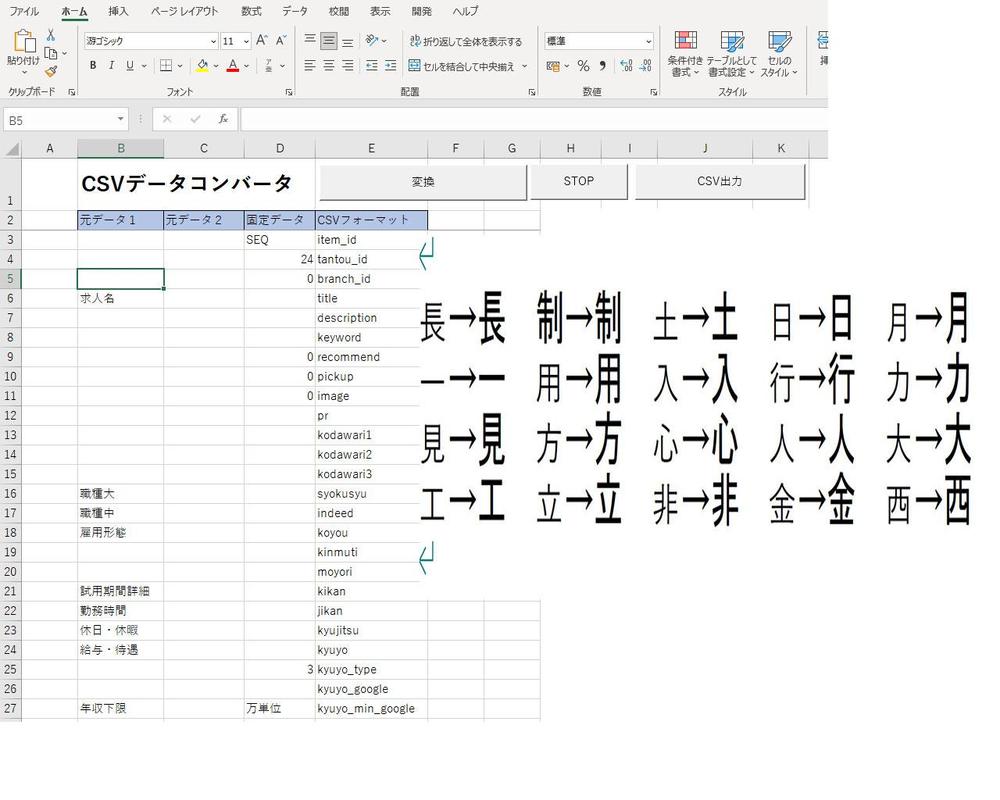The width and height of the screenshot is (1000, 800).
Task: Select cell containing tantou_id
Action: click(x=371, y=259)
